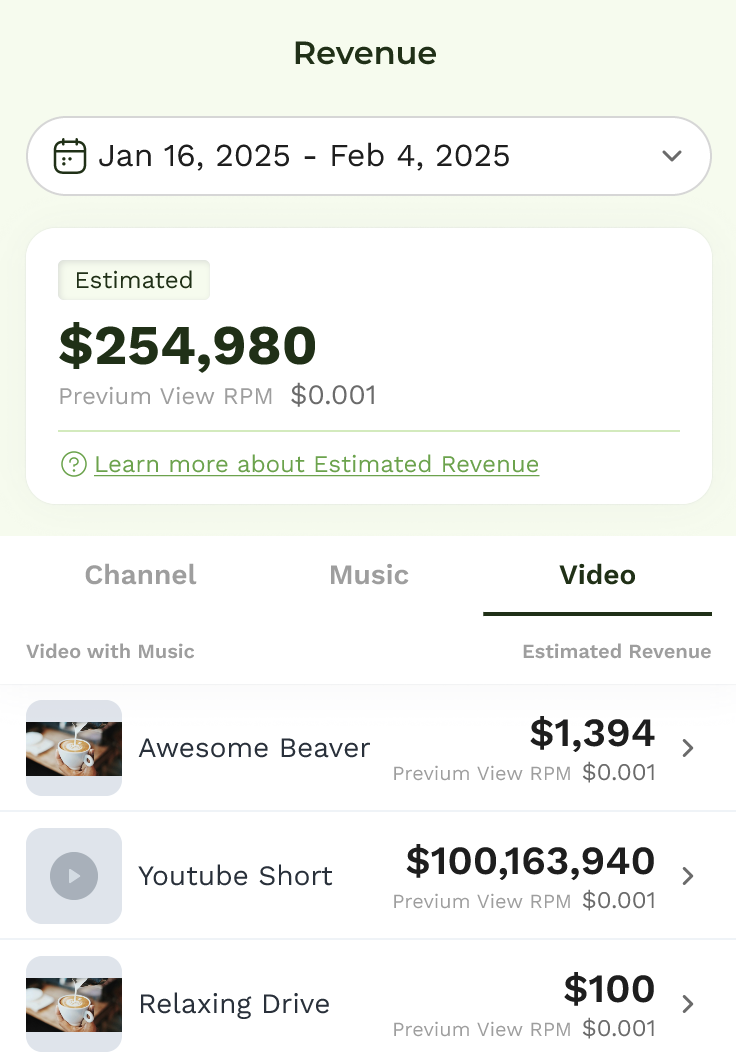Select the Relaxing Drive video title
736x1060 pixels.
point(234,1004)
